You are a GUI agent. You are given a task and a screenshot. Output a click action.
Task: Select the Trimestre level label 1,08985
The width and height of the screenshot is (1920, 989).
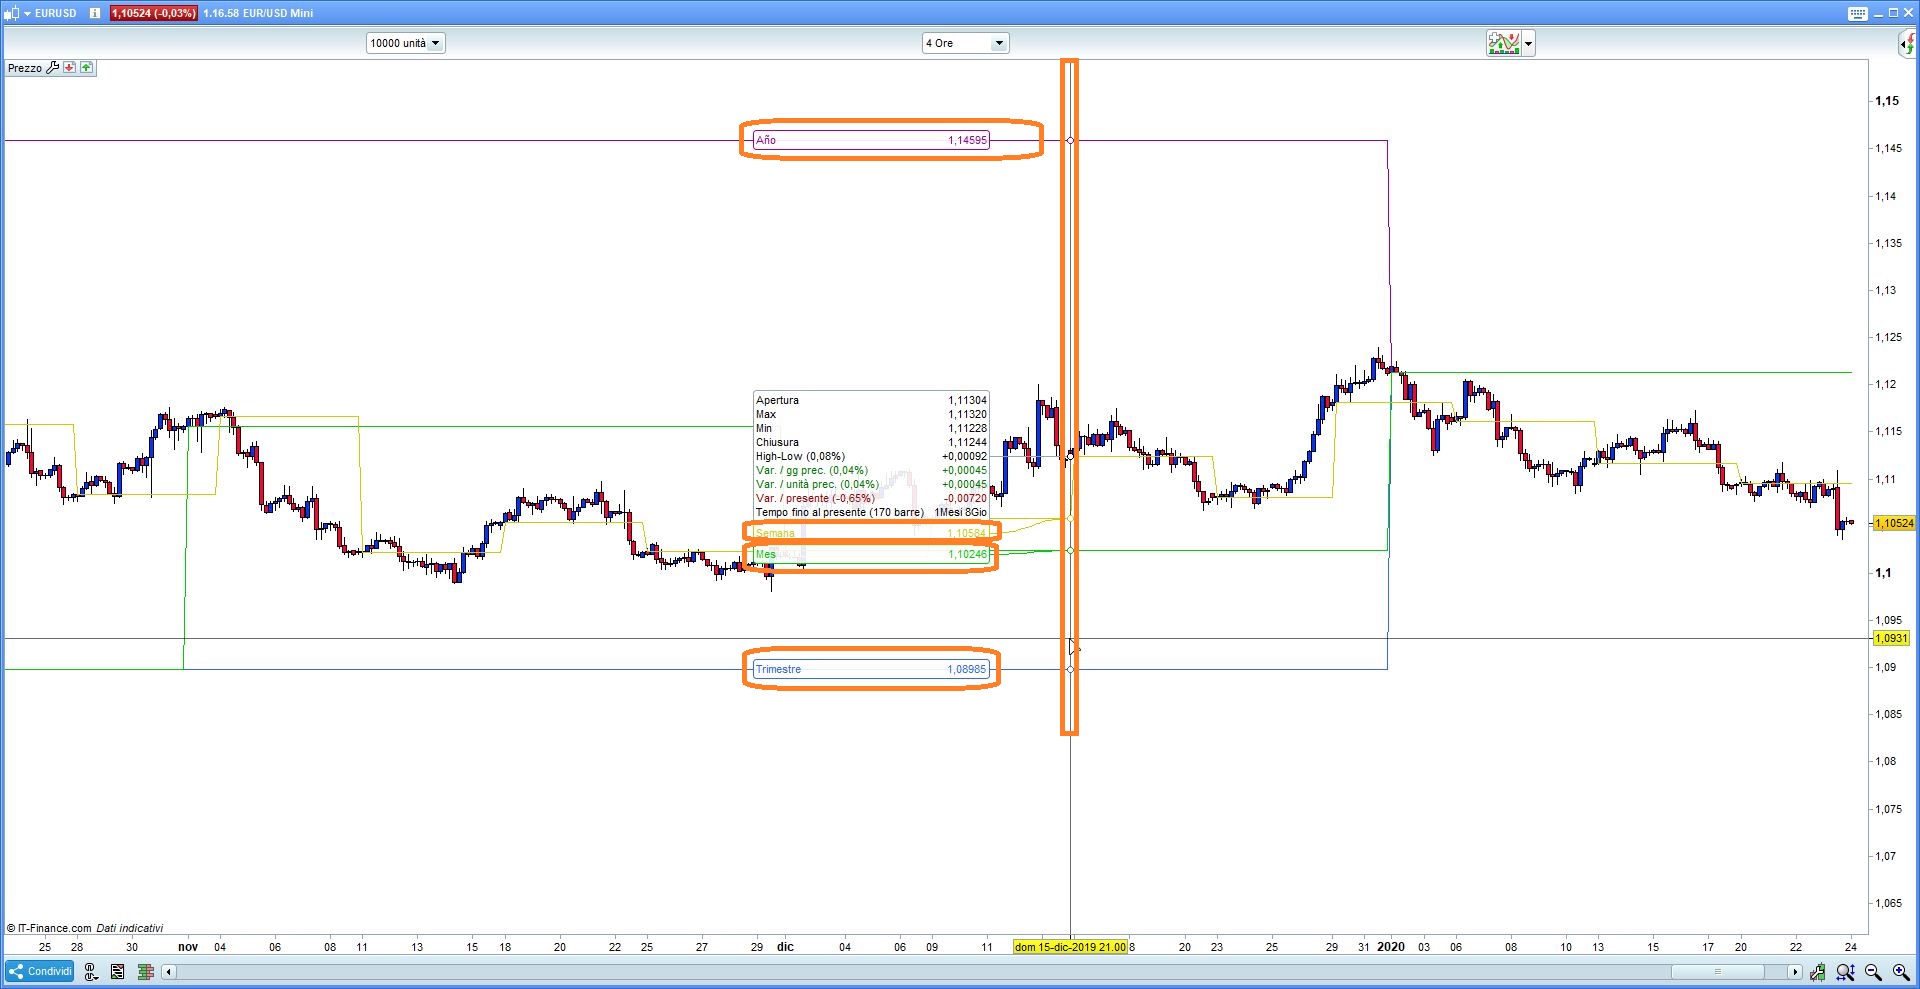pos(871,669)
